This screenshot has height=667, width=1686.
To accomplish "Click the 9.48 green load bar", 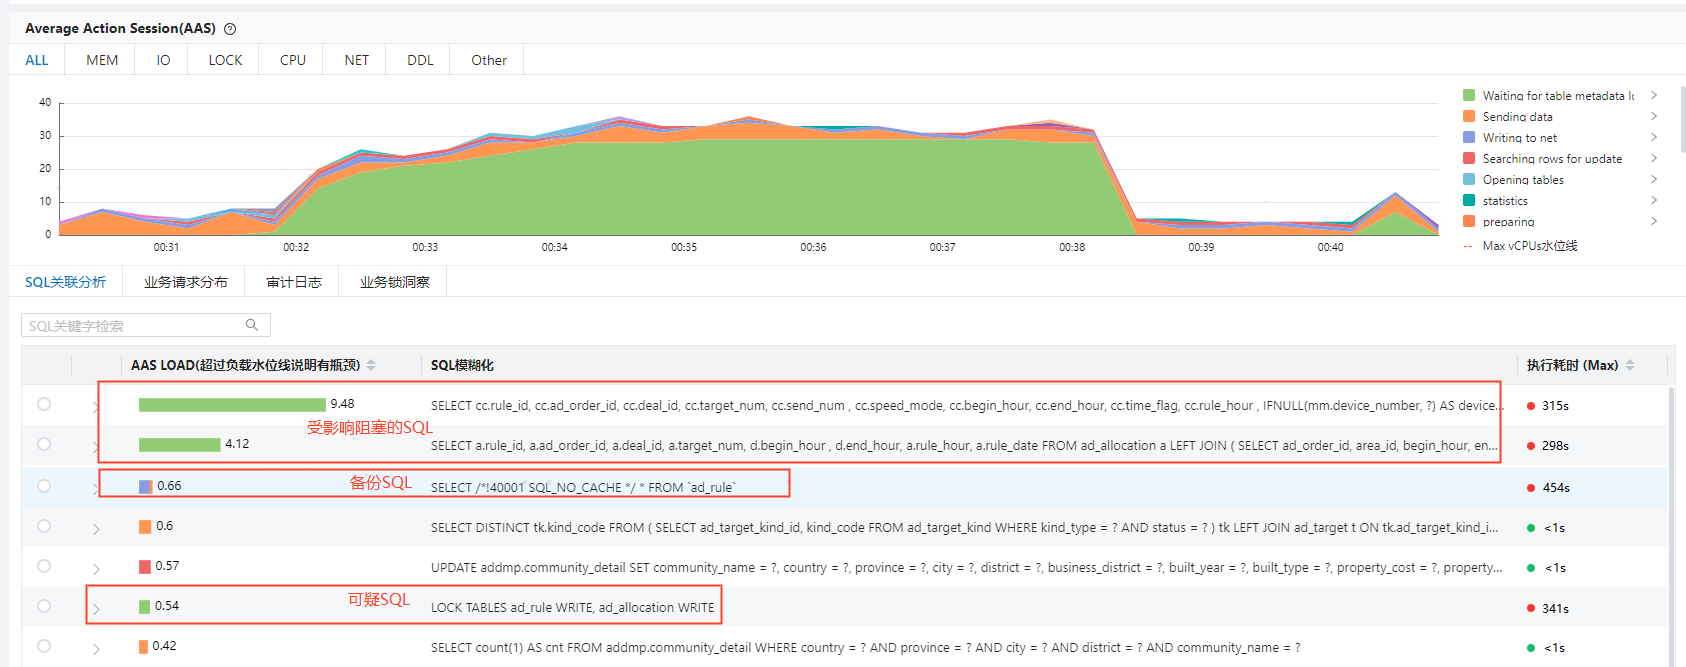I will (x=232, y=404).
